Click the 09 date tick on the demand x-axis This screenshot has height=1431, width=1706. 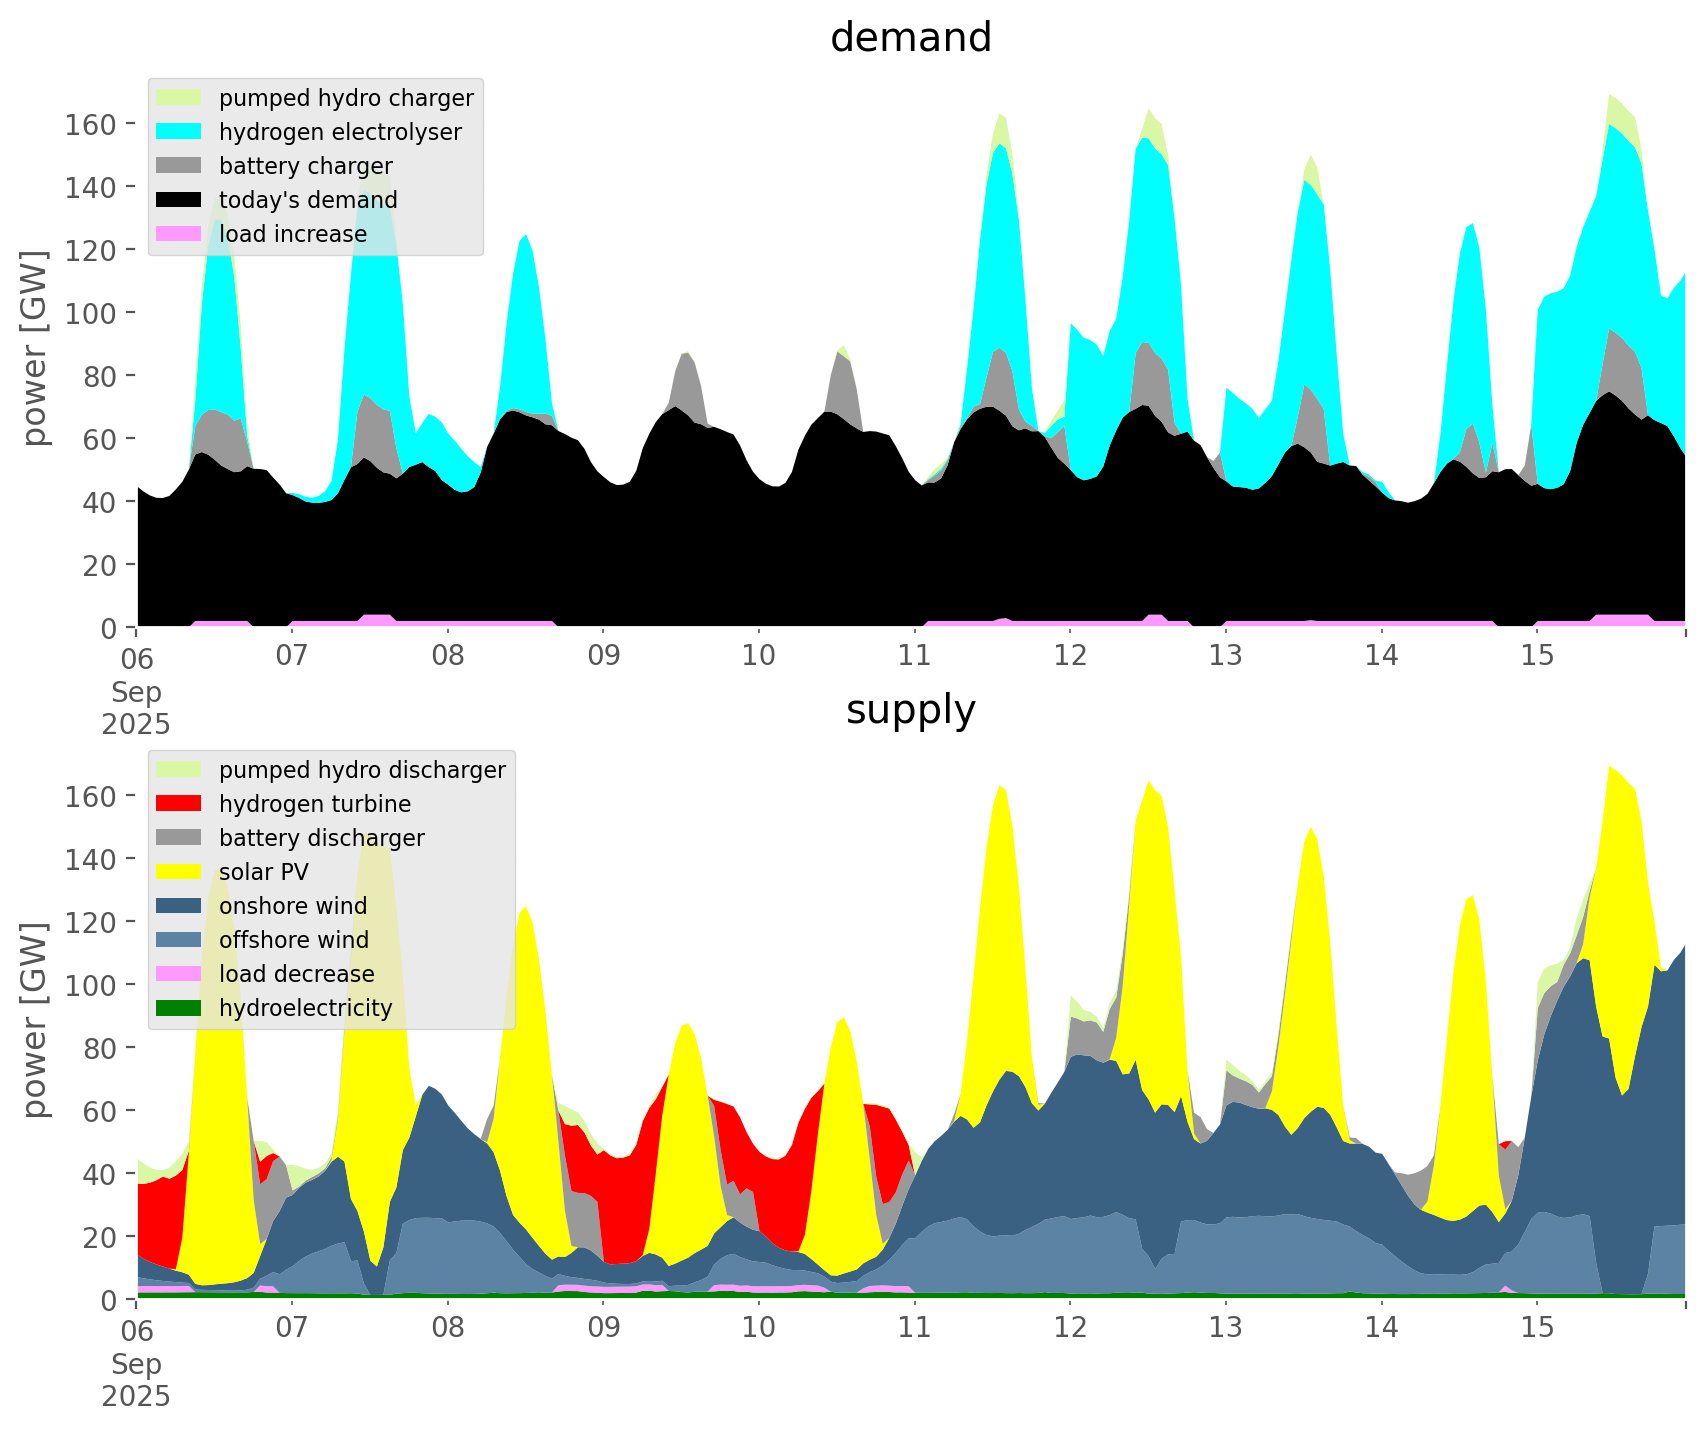coord(603,656)
